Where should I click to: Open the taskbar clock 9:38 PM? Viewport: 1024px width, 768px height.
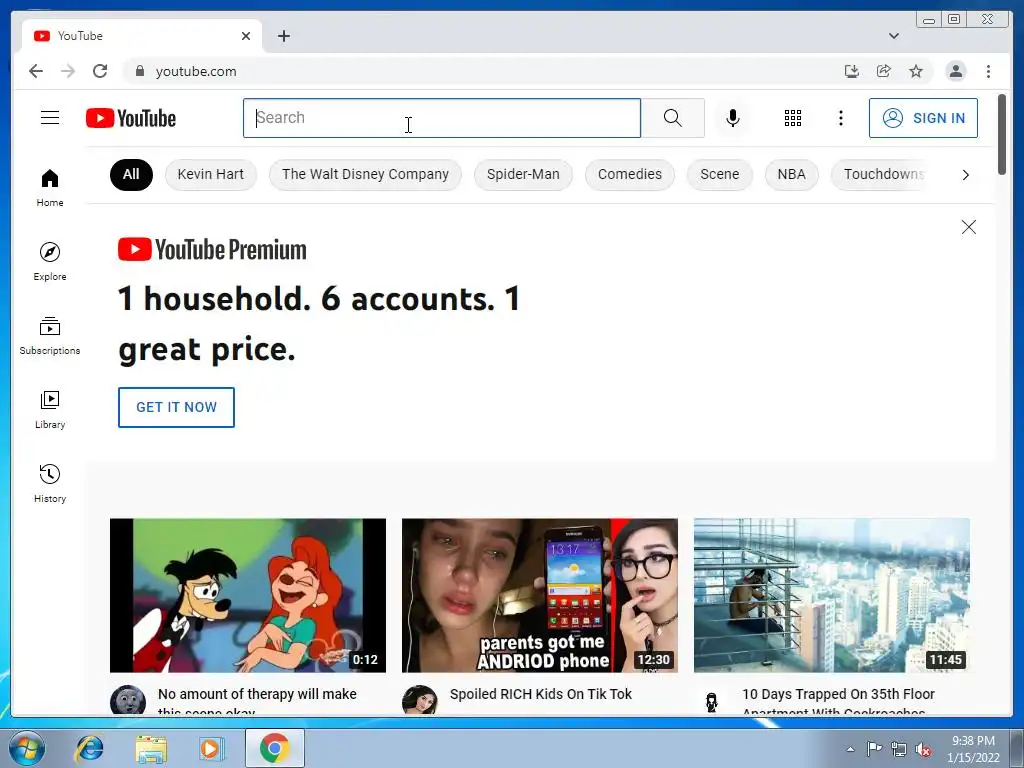click(973, 749)
